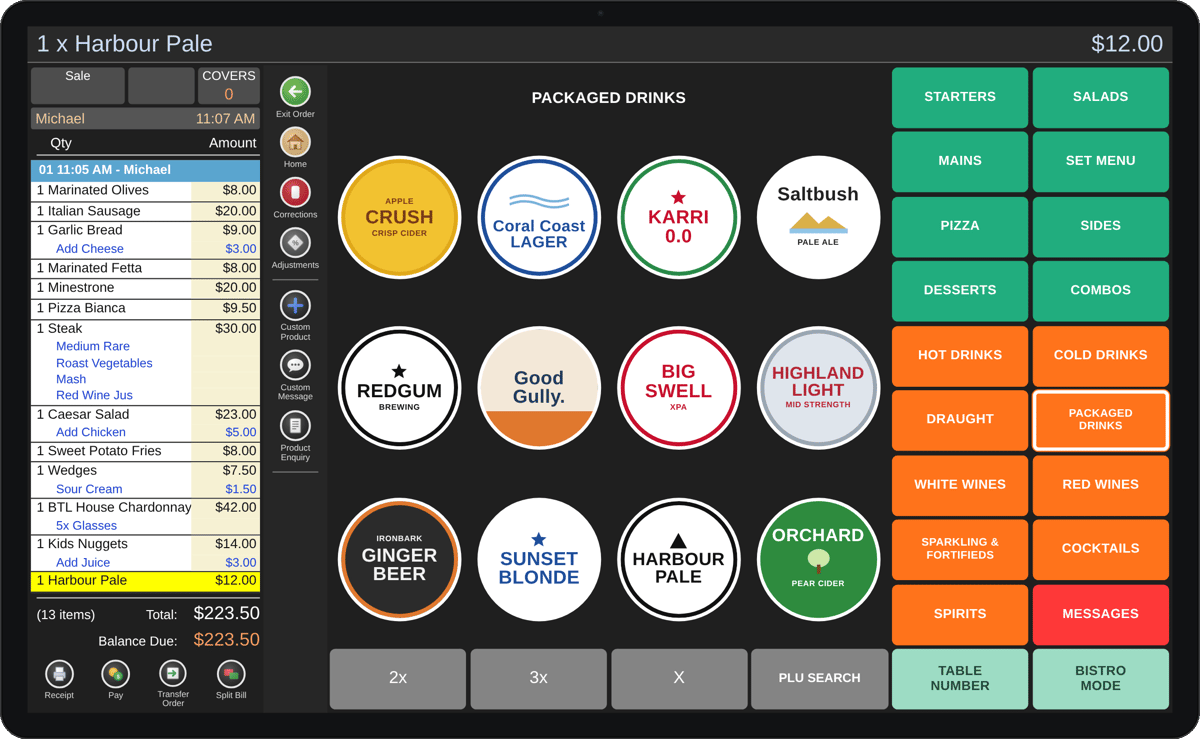The width and height of the screenshot is (1200, 739).
Task: Go to Home screen icon
Action: click(295, 142)
